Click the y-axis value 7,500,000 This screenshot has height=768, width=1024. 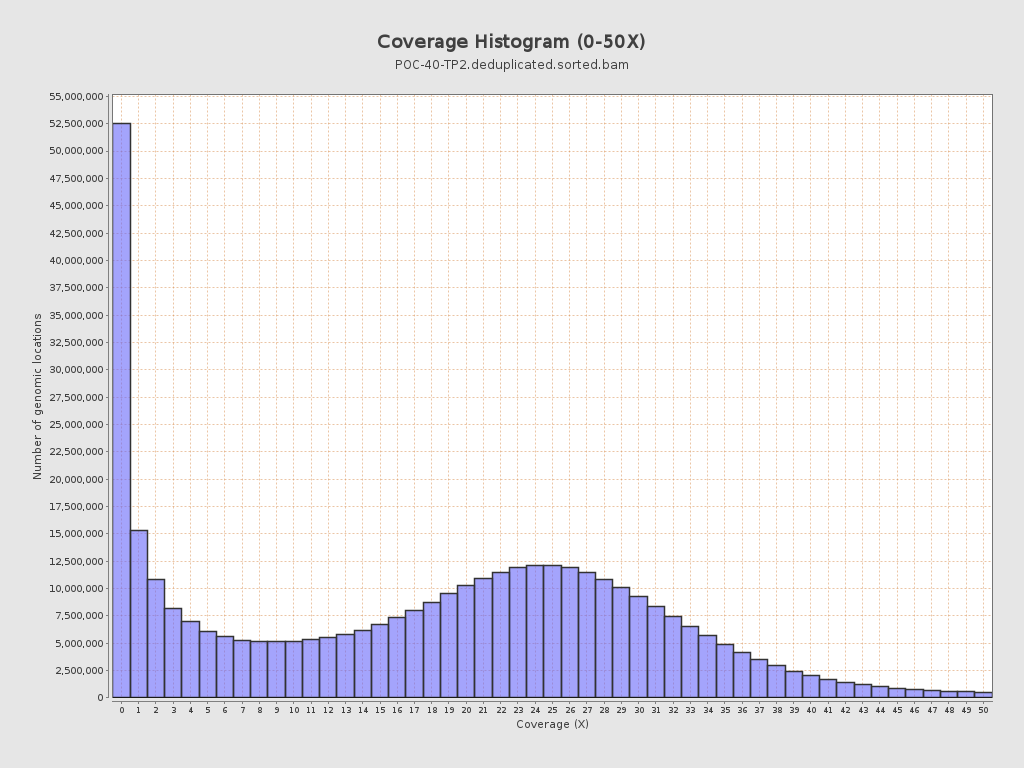[x=79, y=616]
